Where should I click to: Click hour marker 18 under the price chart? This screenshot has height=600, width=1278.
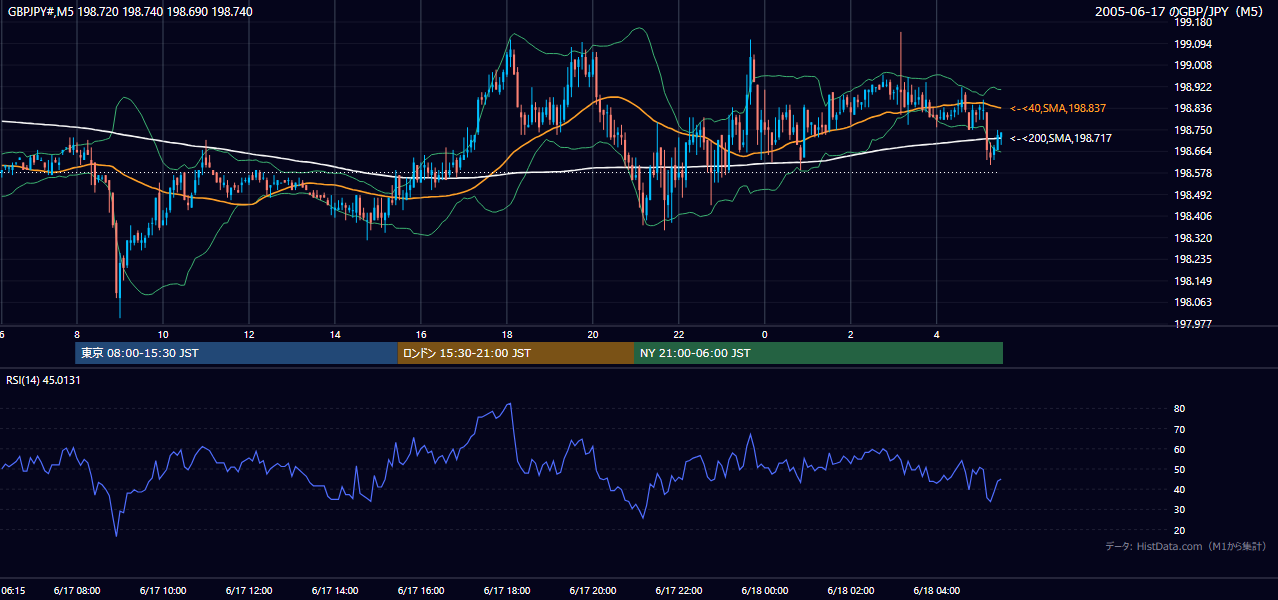pyautogui.click(x=506, y=334)
